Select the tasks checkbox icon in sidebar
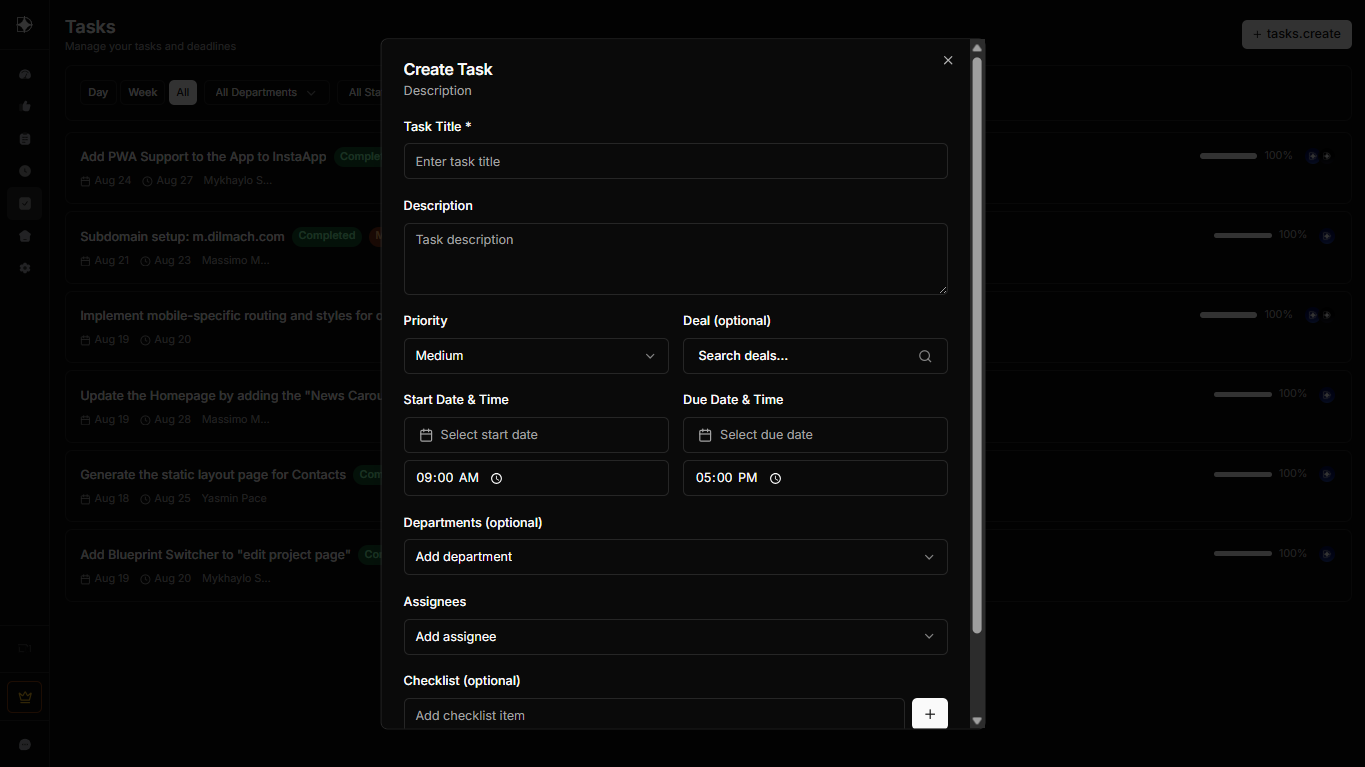Image resolution: width=1365 pixels, height=767 pixels. pos(25,203)
